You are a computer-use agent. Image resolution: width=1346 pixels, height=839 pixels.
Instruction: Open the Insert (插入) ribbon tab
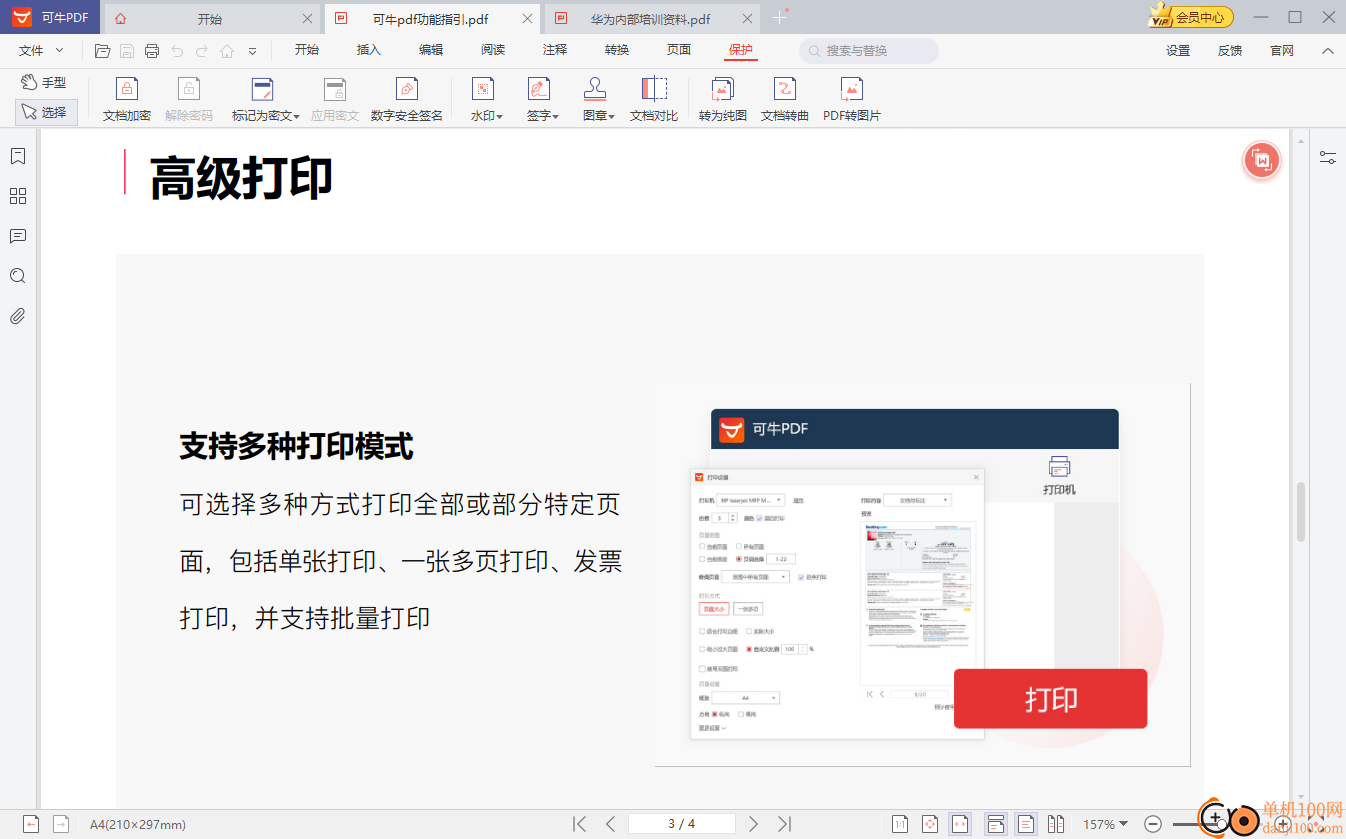tap(369, 50)
